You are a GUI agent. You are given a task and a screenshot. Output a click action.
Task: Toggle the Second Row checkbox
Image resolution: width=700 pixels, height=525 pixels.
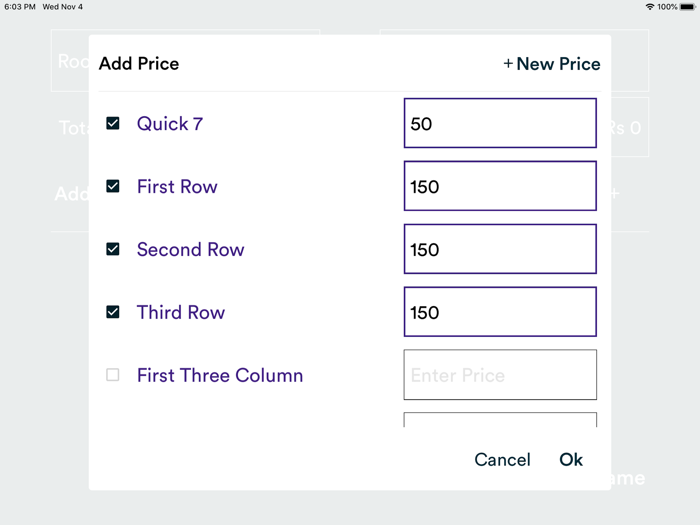113,249
